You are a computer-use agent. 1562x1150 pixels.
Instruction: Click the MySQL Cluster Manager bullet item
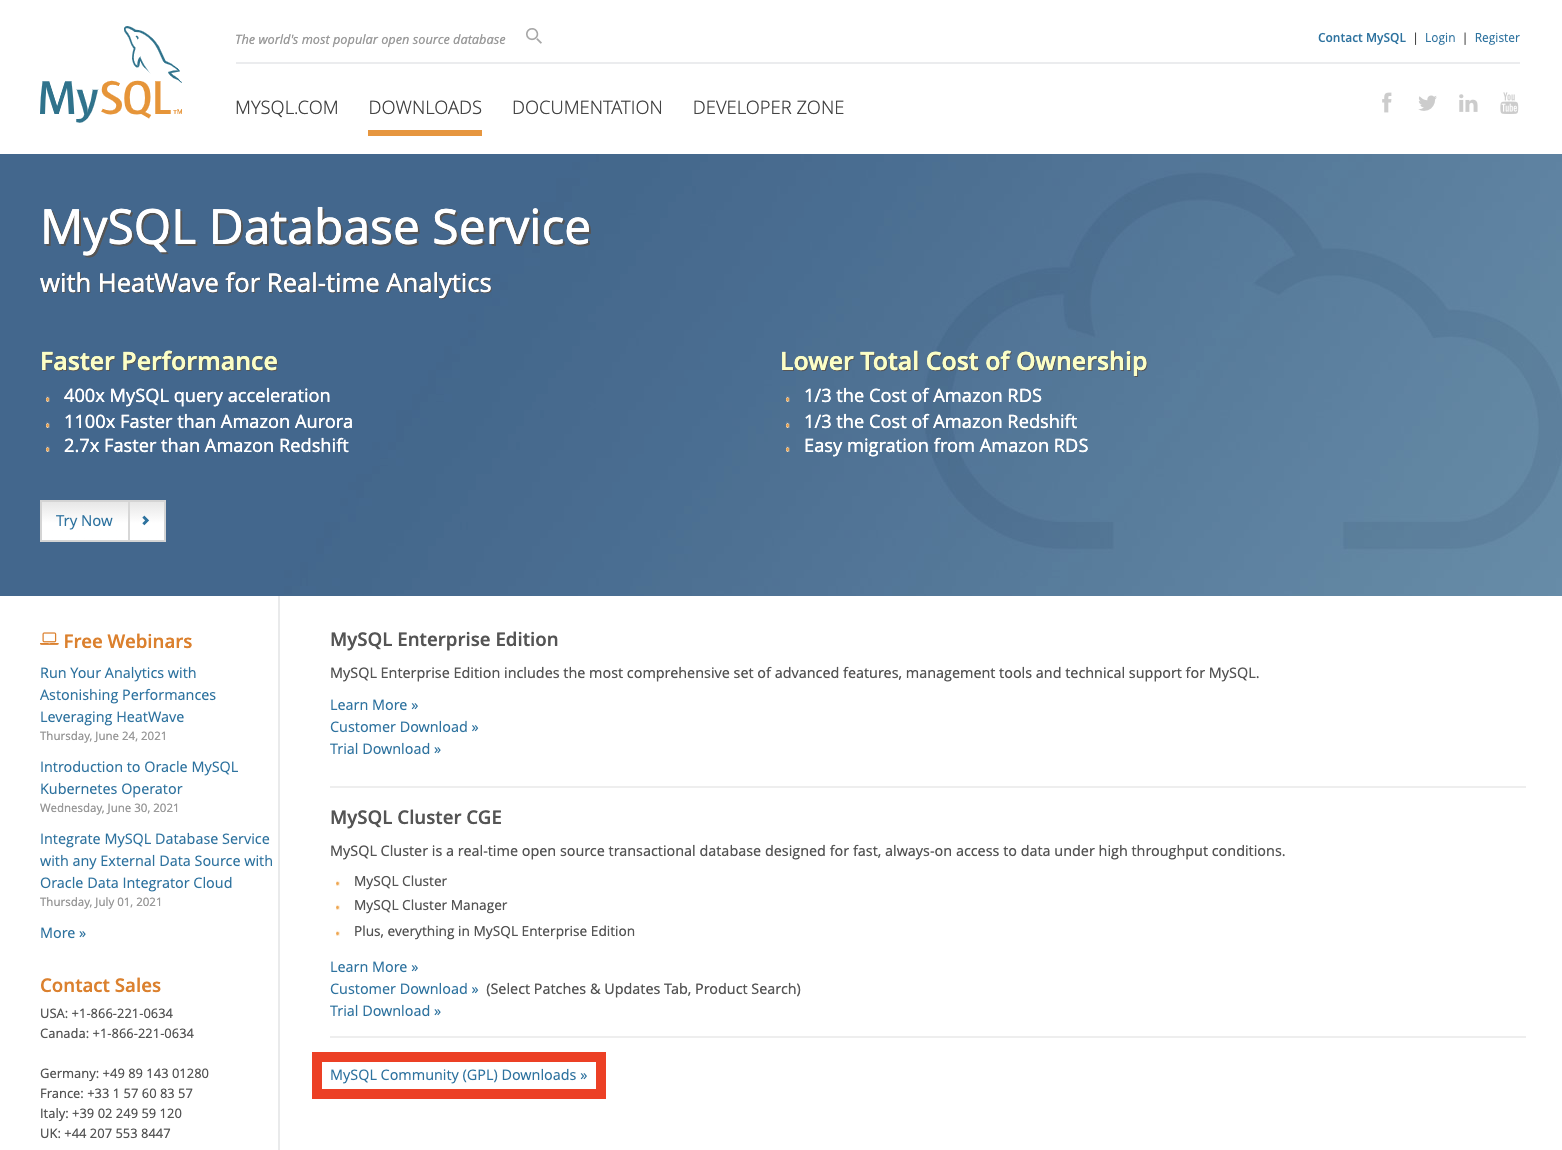click(430, 905)
